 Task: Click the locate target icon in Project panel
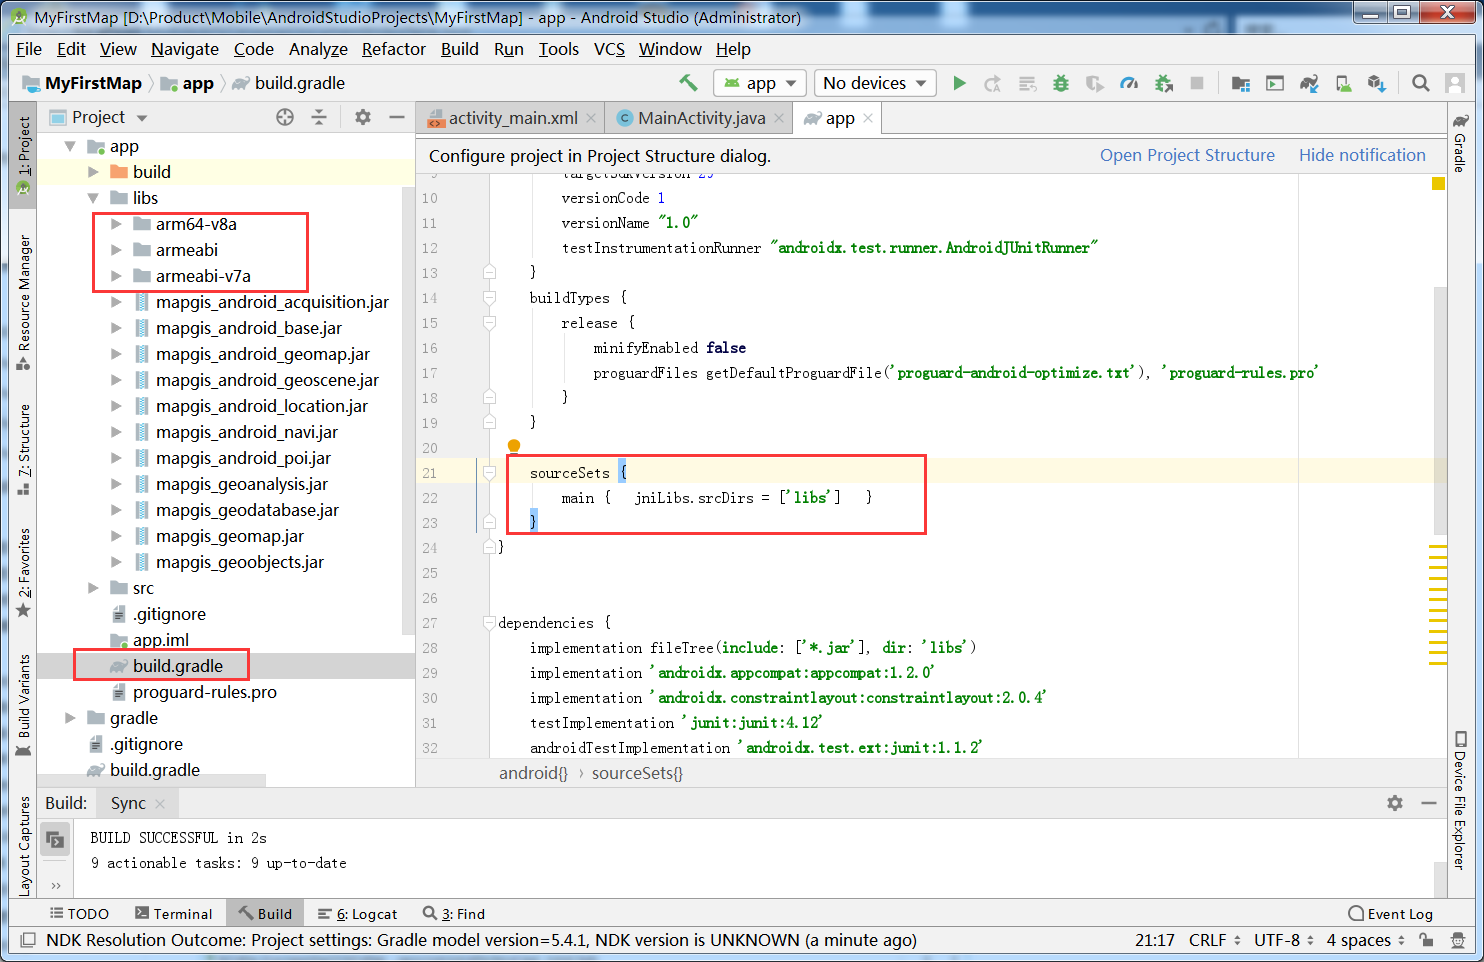click(285, 117)
